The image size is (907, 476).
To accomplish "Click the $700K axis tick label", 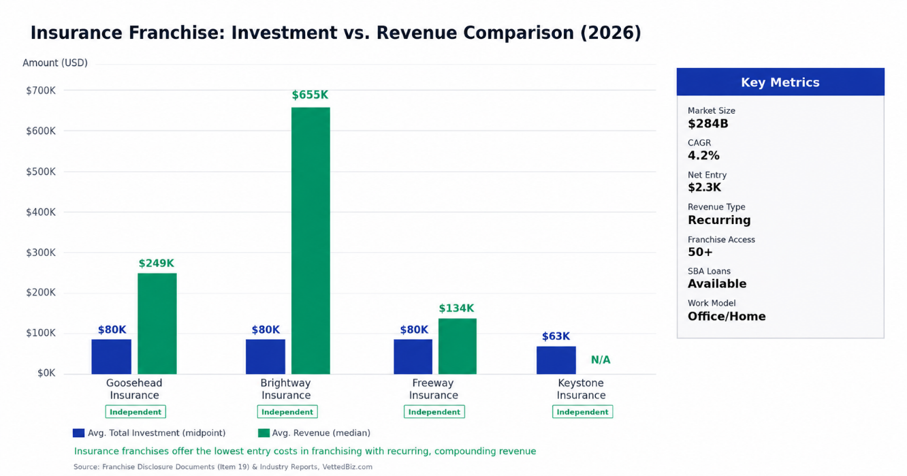I will [x=41, y=90].
